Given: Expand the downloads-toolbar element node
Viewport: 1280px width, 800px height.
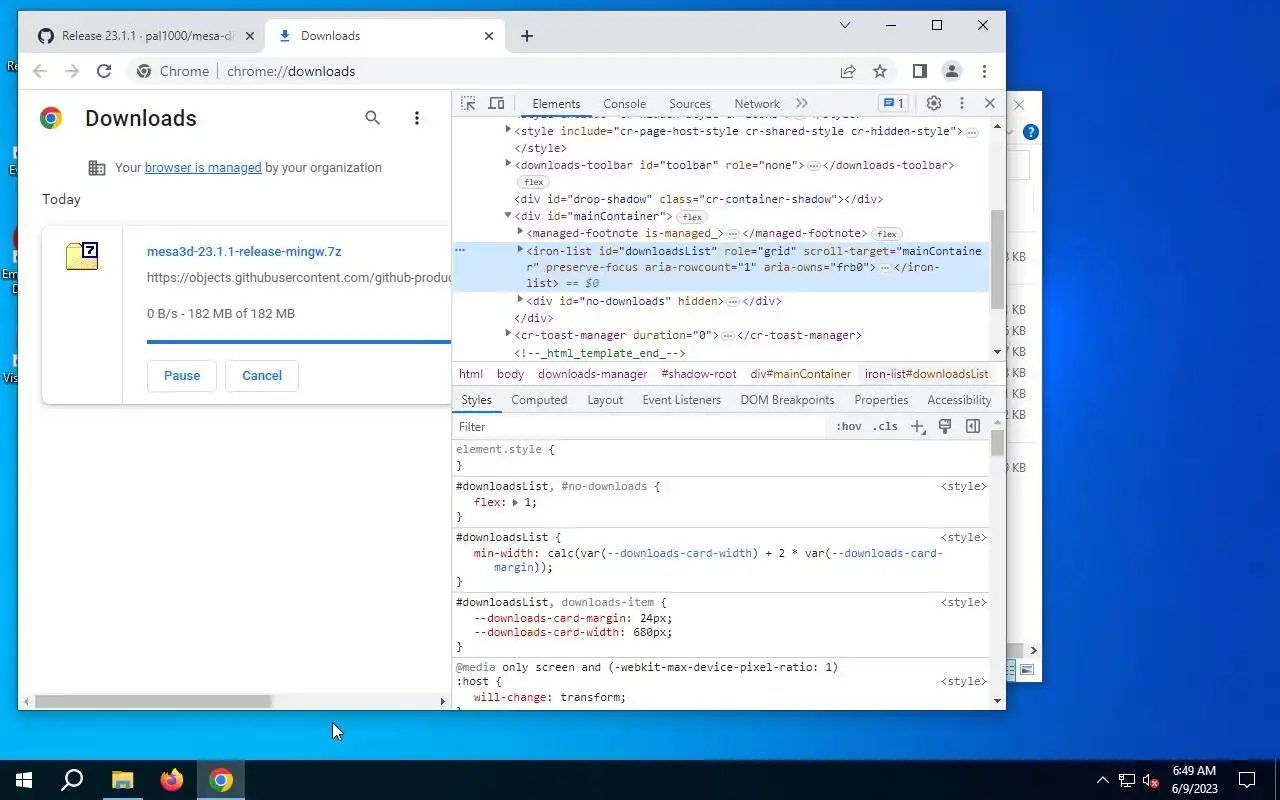Looking at the screenshot, I should pyautogui.click(x=508, y=164).
